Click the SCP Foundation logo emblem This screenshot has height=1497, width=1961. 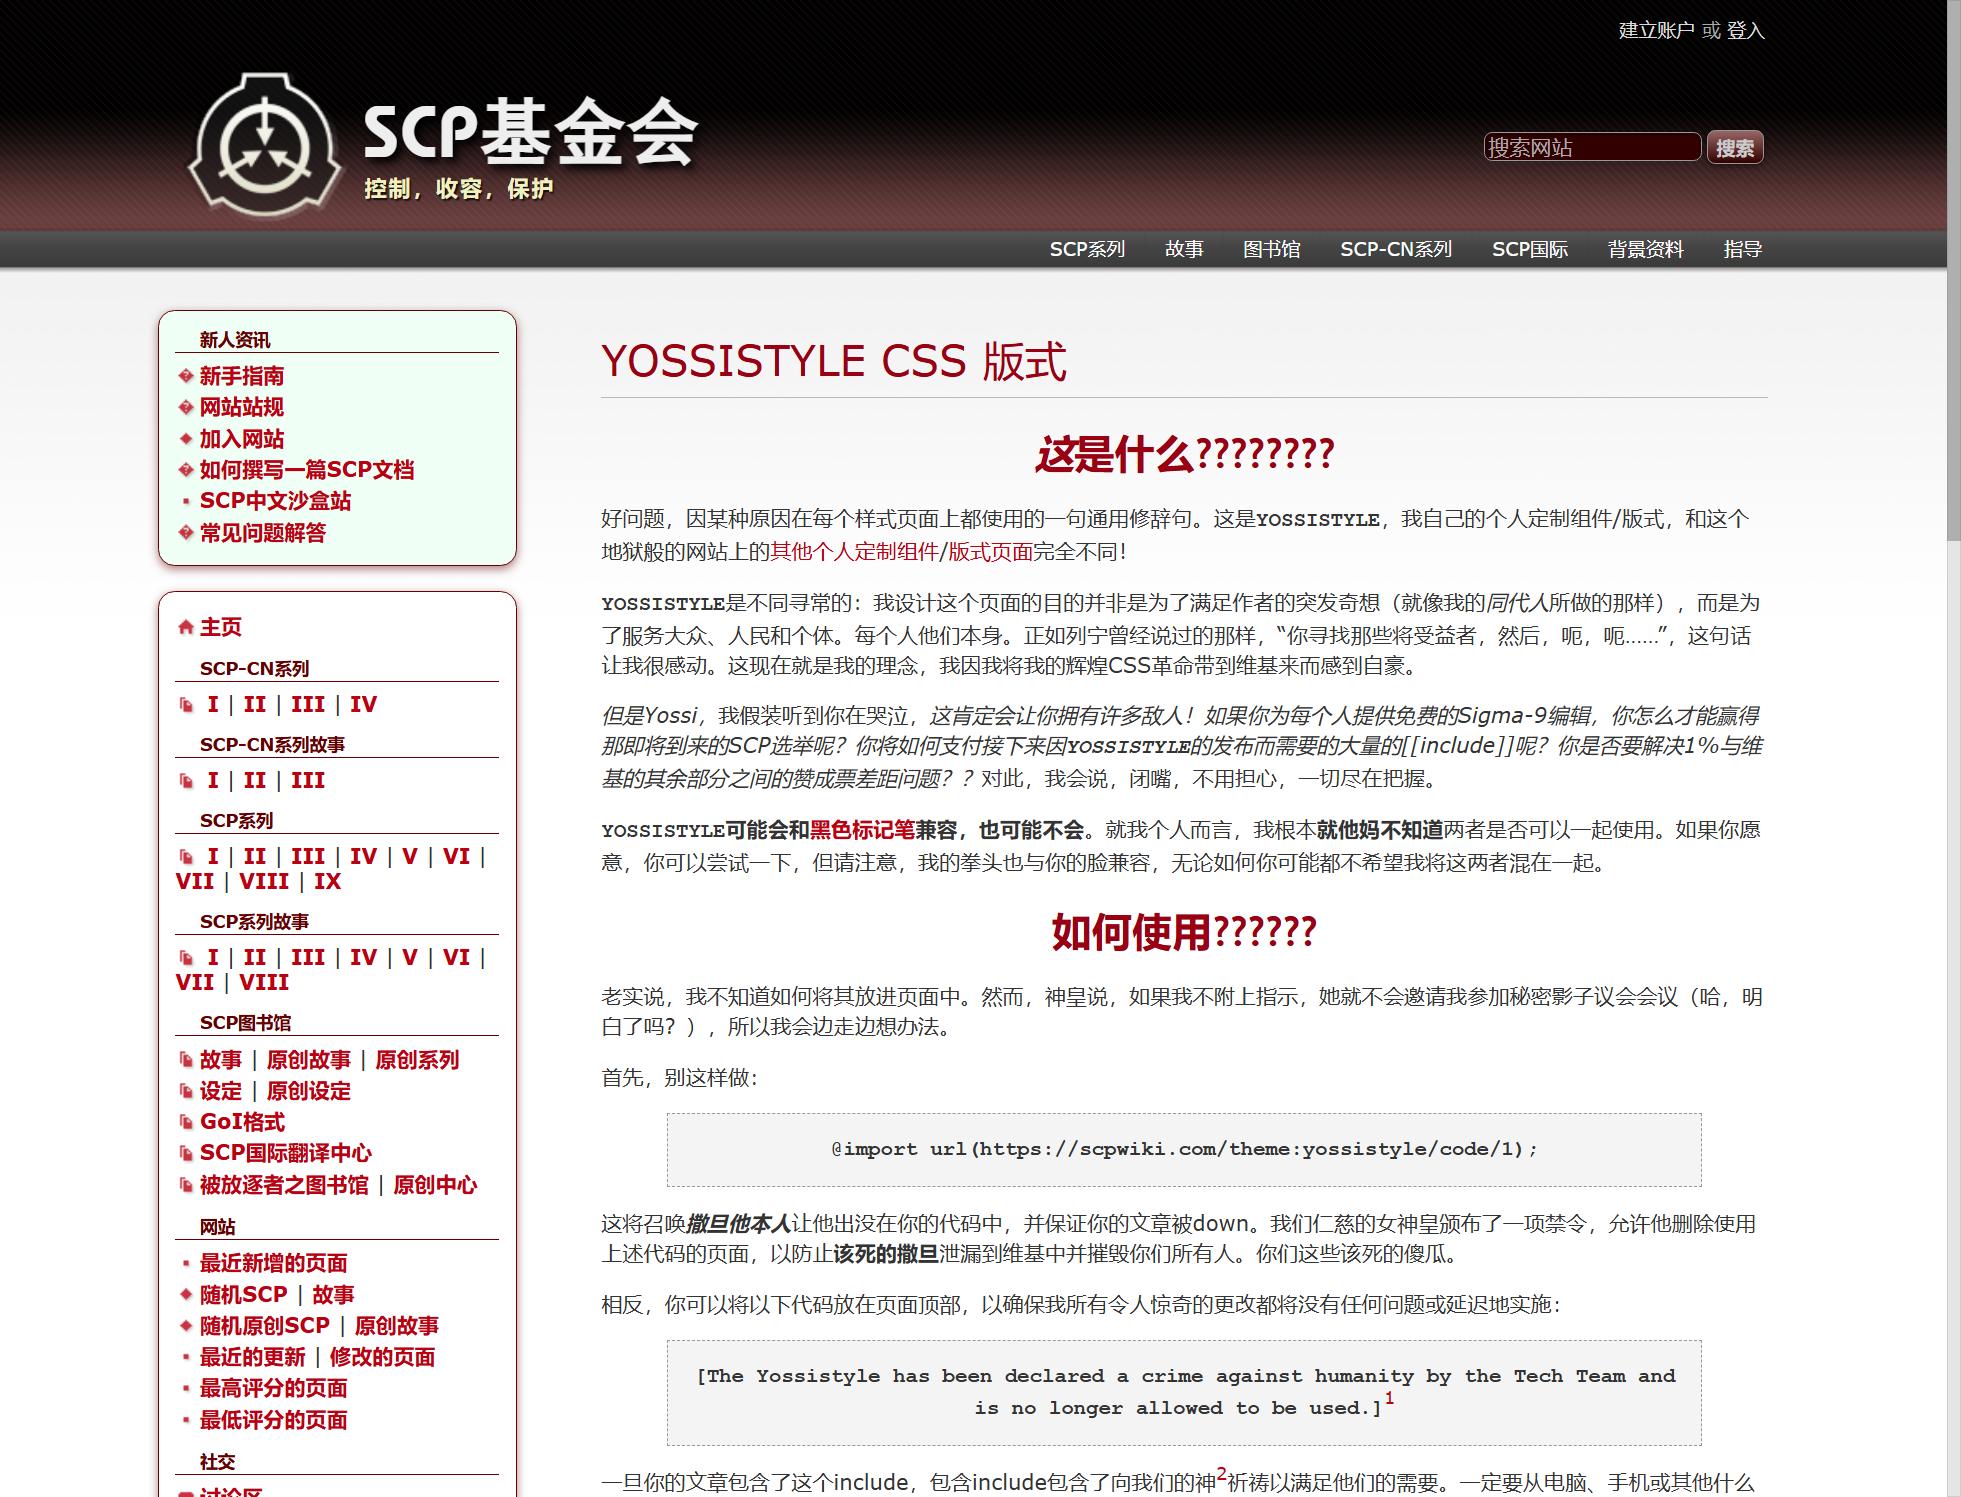pos(264,145)
